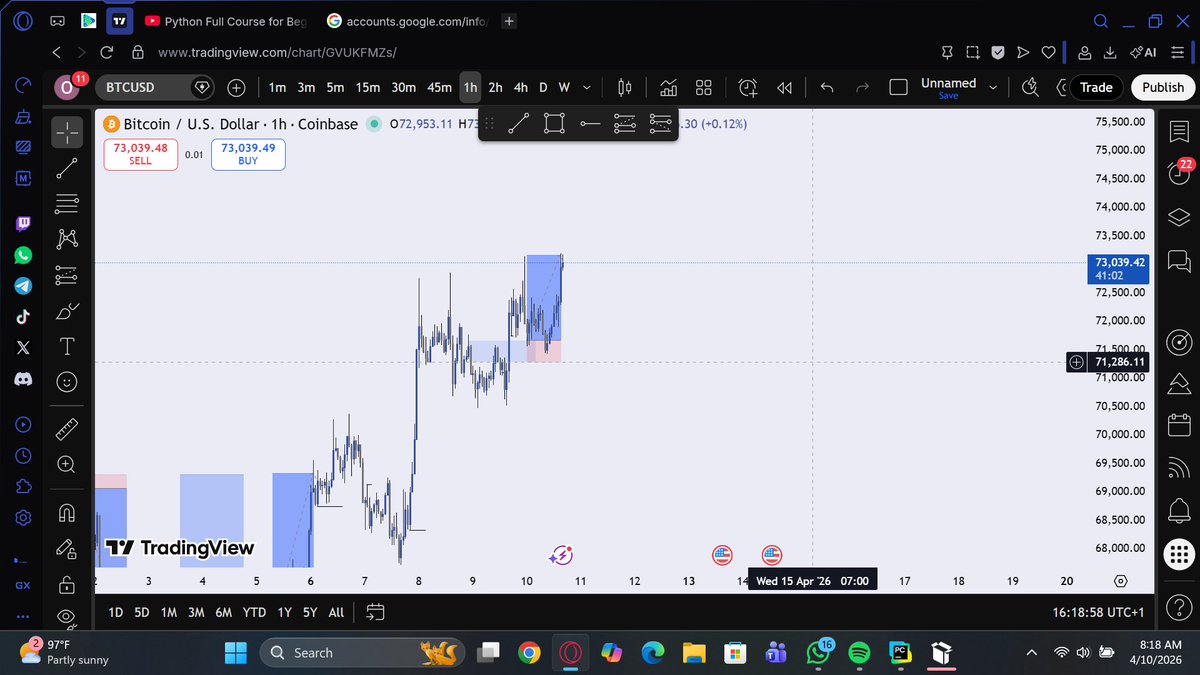Image resolution: width=1200 pixels, height=675 pixels.
Task: Show All data range
Action: [336, 612]
